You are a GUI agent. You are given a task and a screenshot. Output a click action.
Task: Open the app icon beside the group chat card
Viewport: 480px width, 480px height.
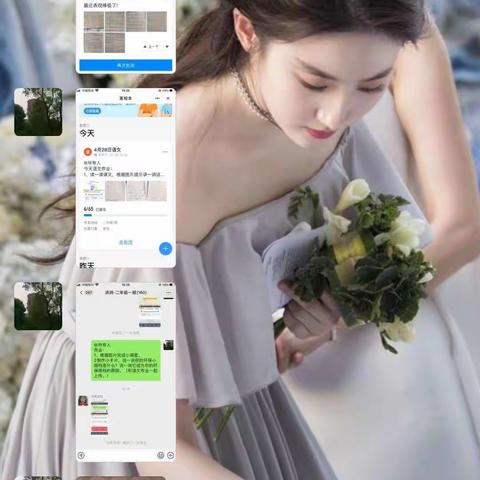38,306
